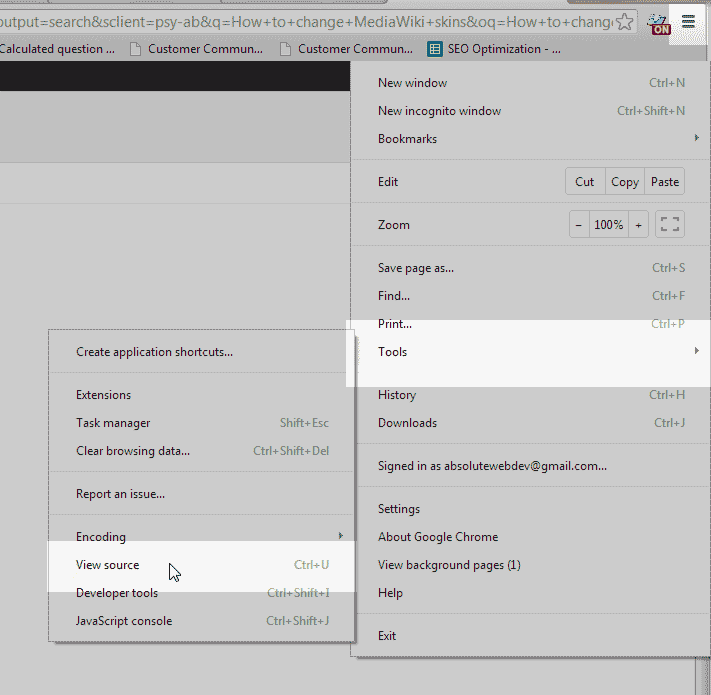Image resolution: width=711 pixels, height=695 pixels.
Task: Open History from the menu
Action: click(x=531, y=395)
